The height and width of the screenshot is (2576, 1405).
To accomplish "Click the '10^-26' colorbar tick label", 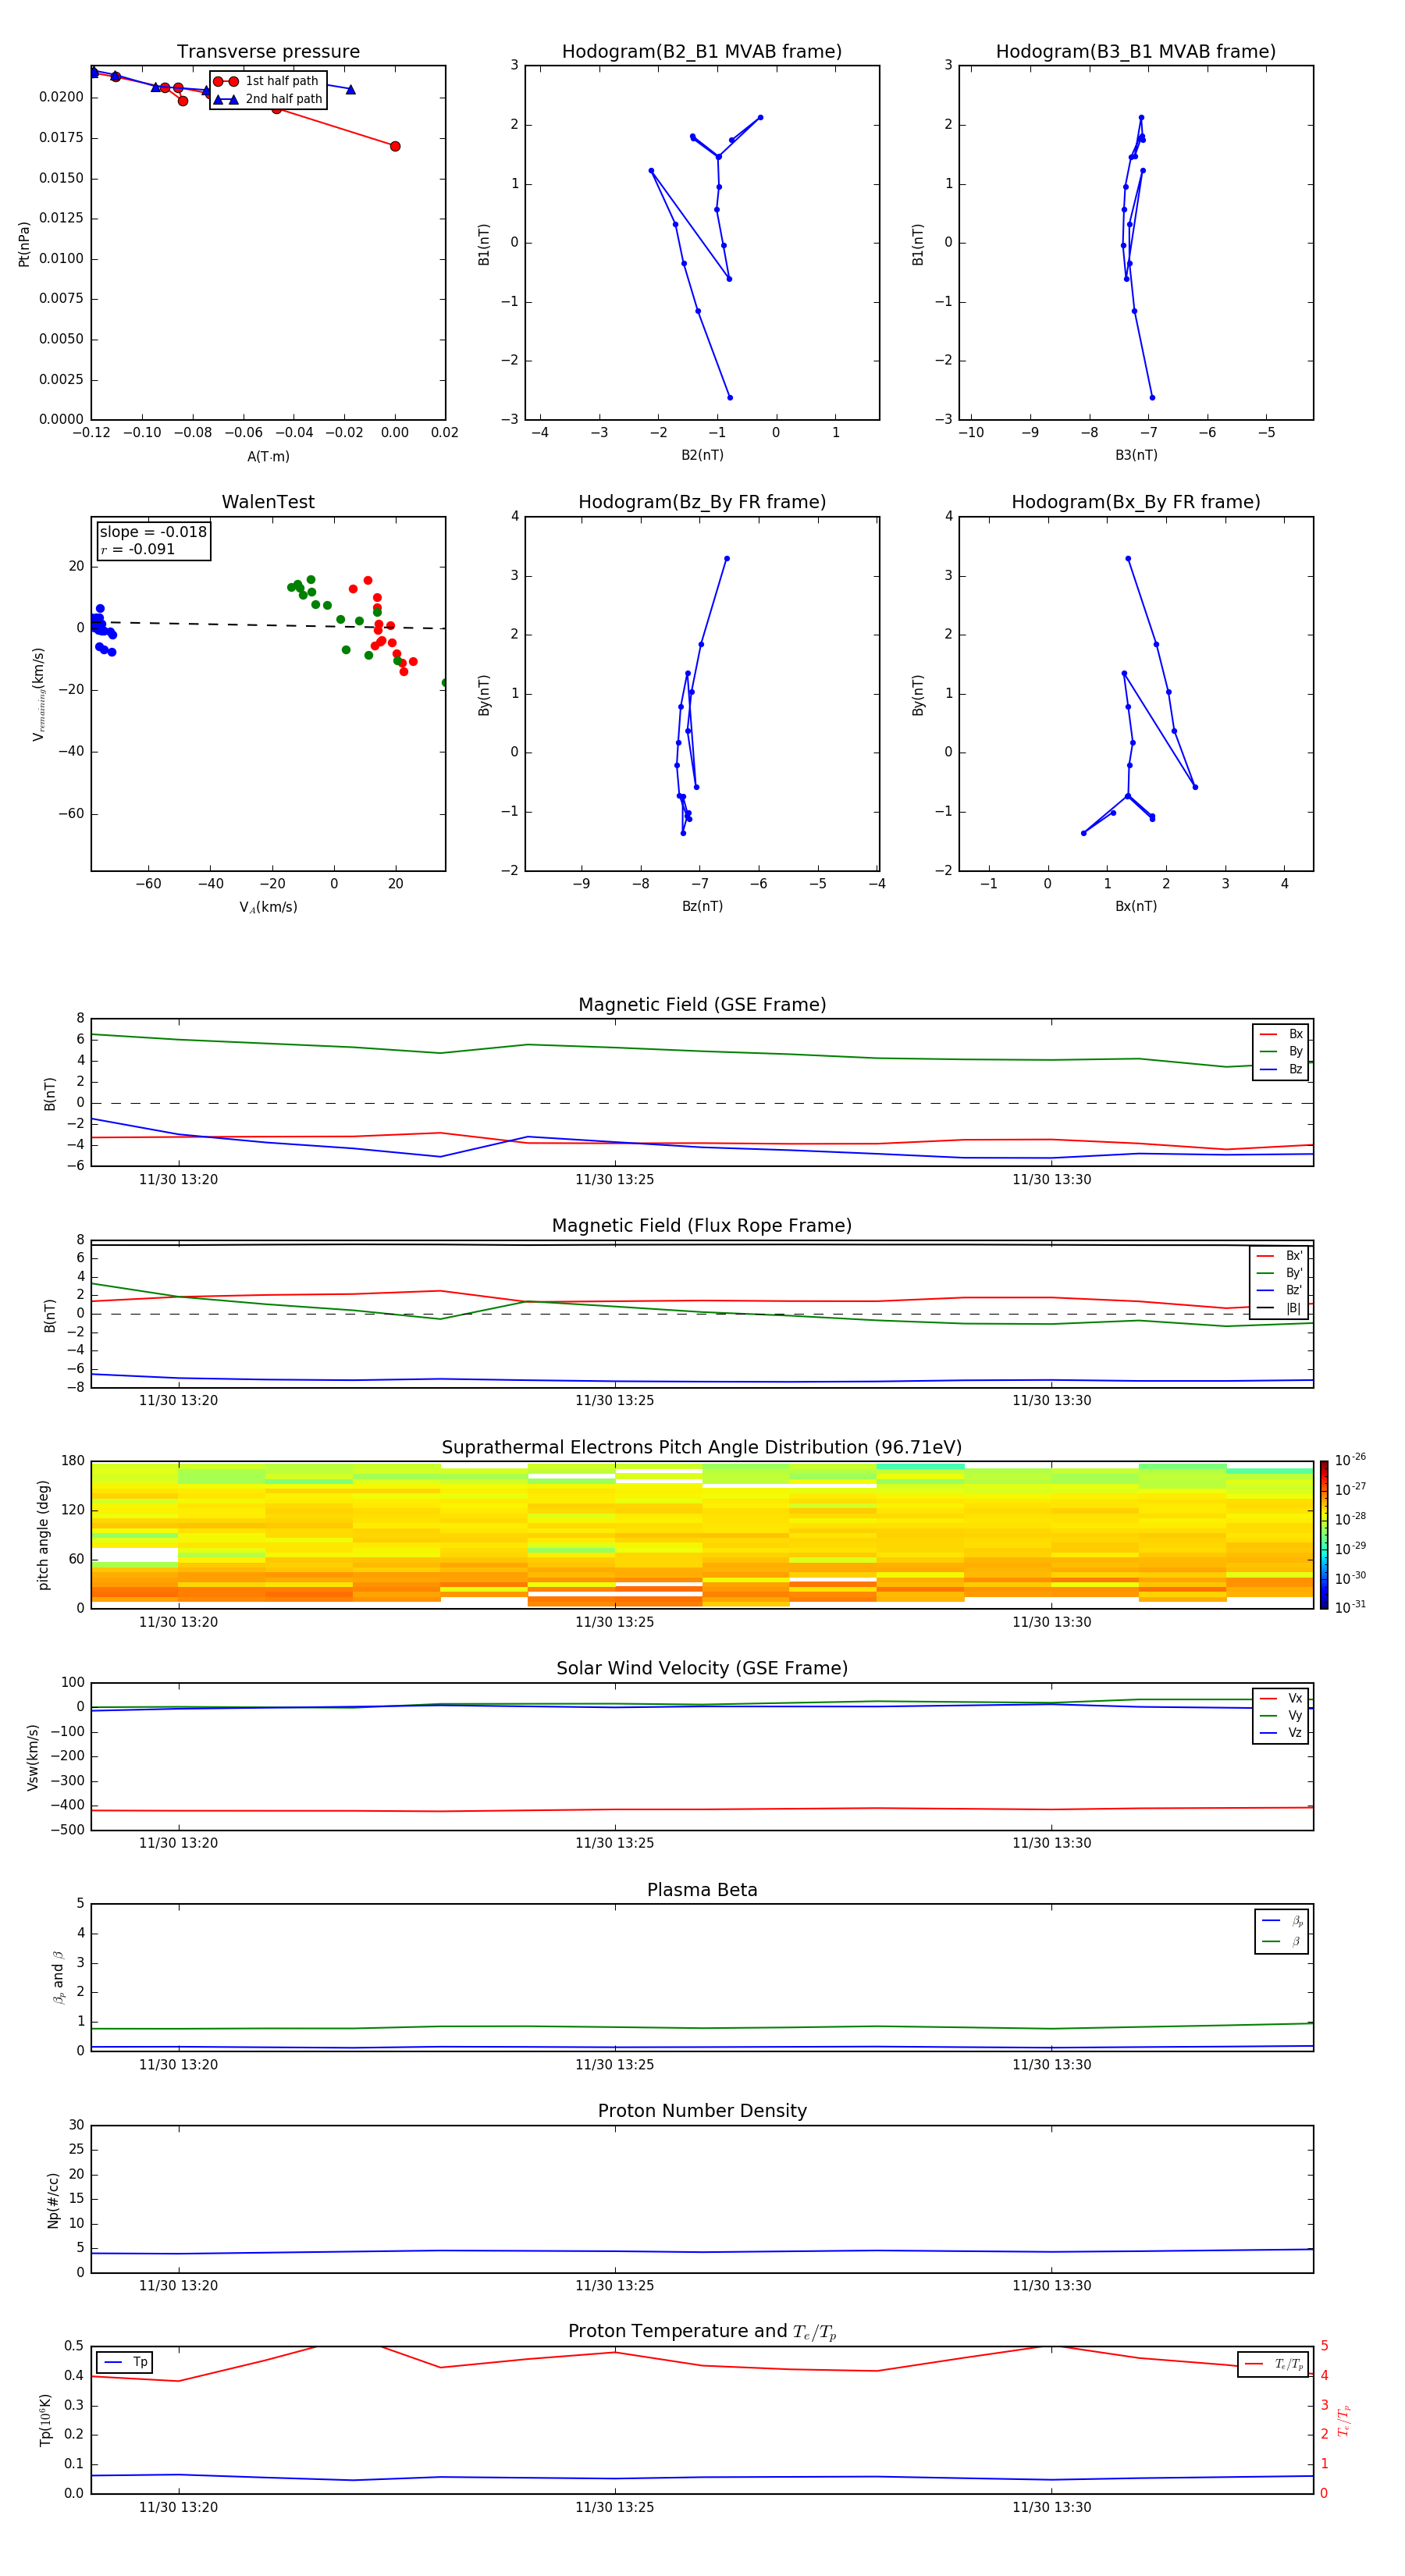I will [1350, 1460].
